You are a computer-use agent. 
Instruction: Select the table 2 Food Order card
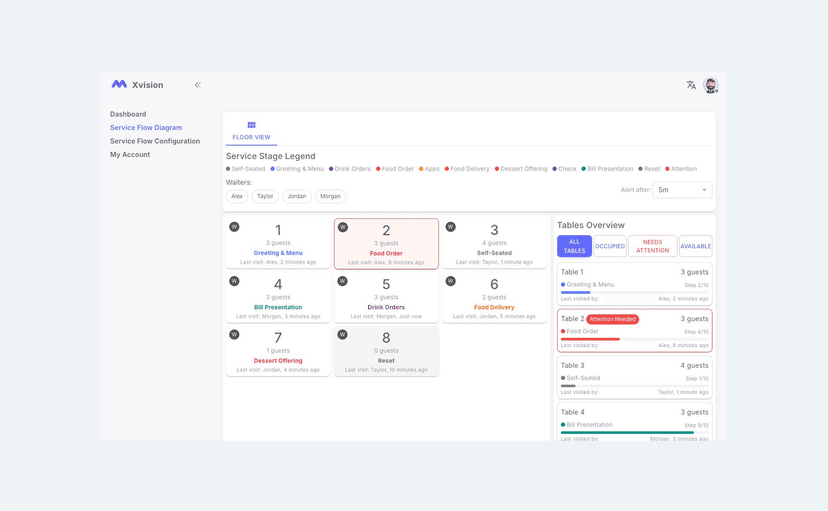pos(386,244)
